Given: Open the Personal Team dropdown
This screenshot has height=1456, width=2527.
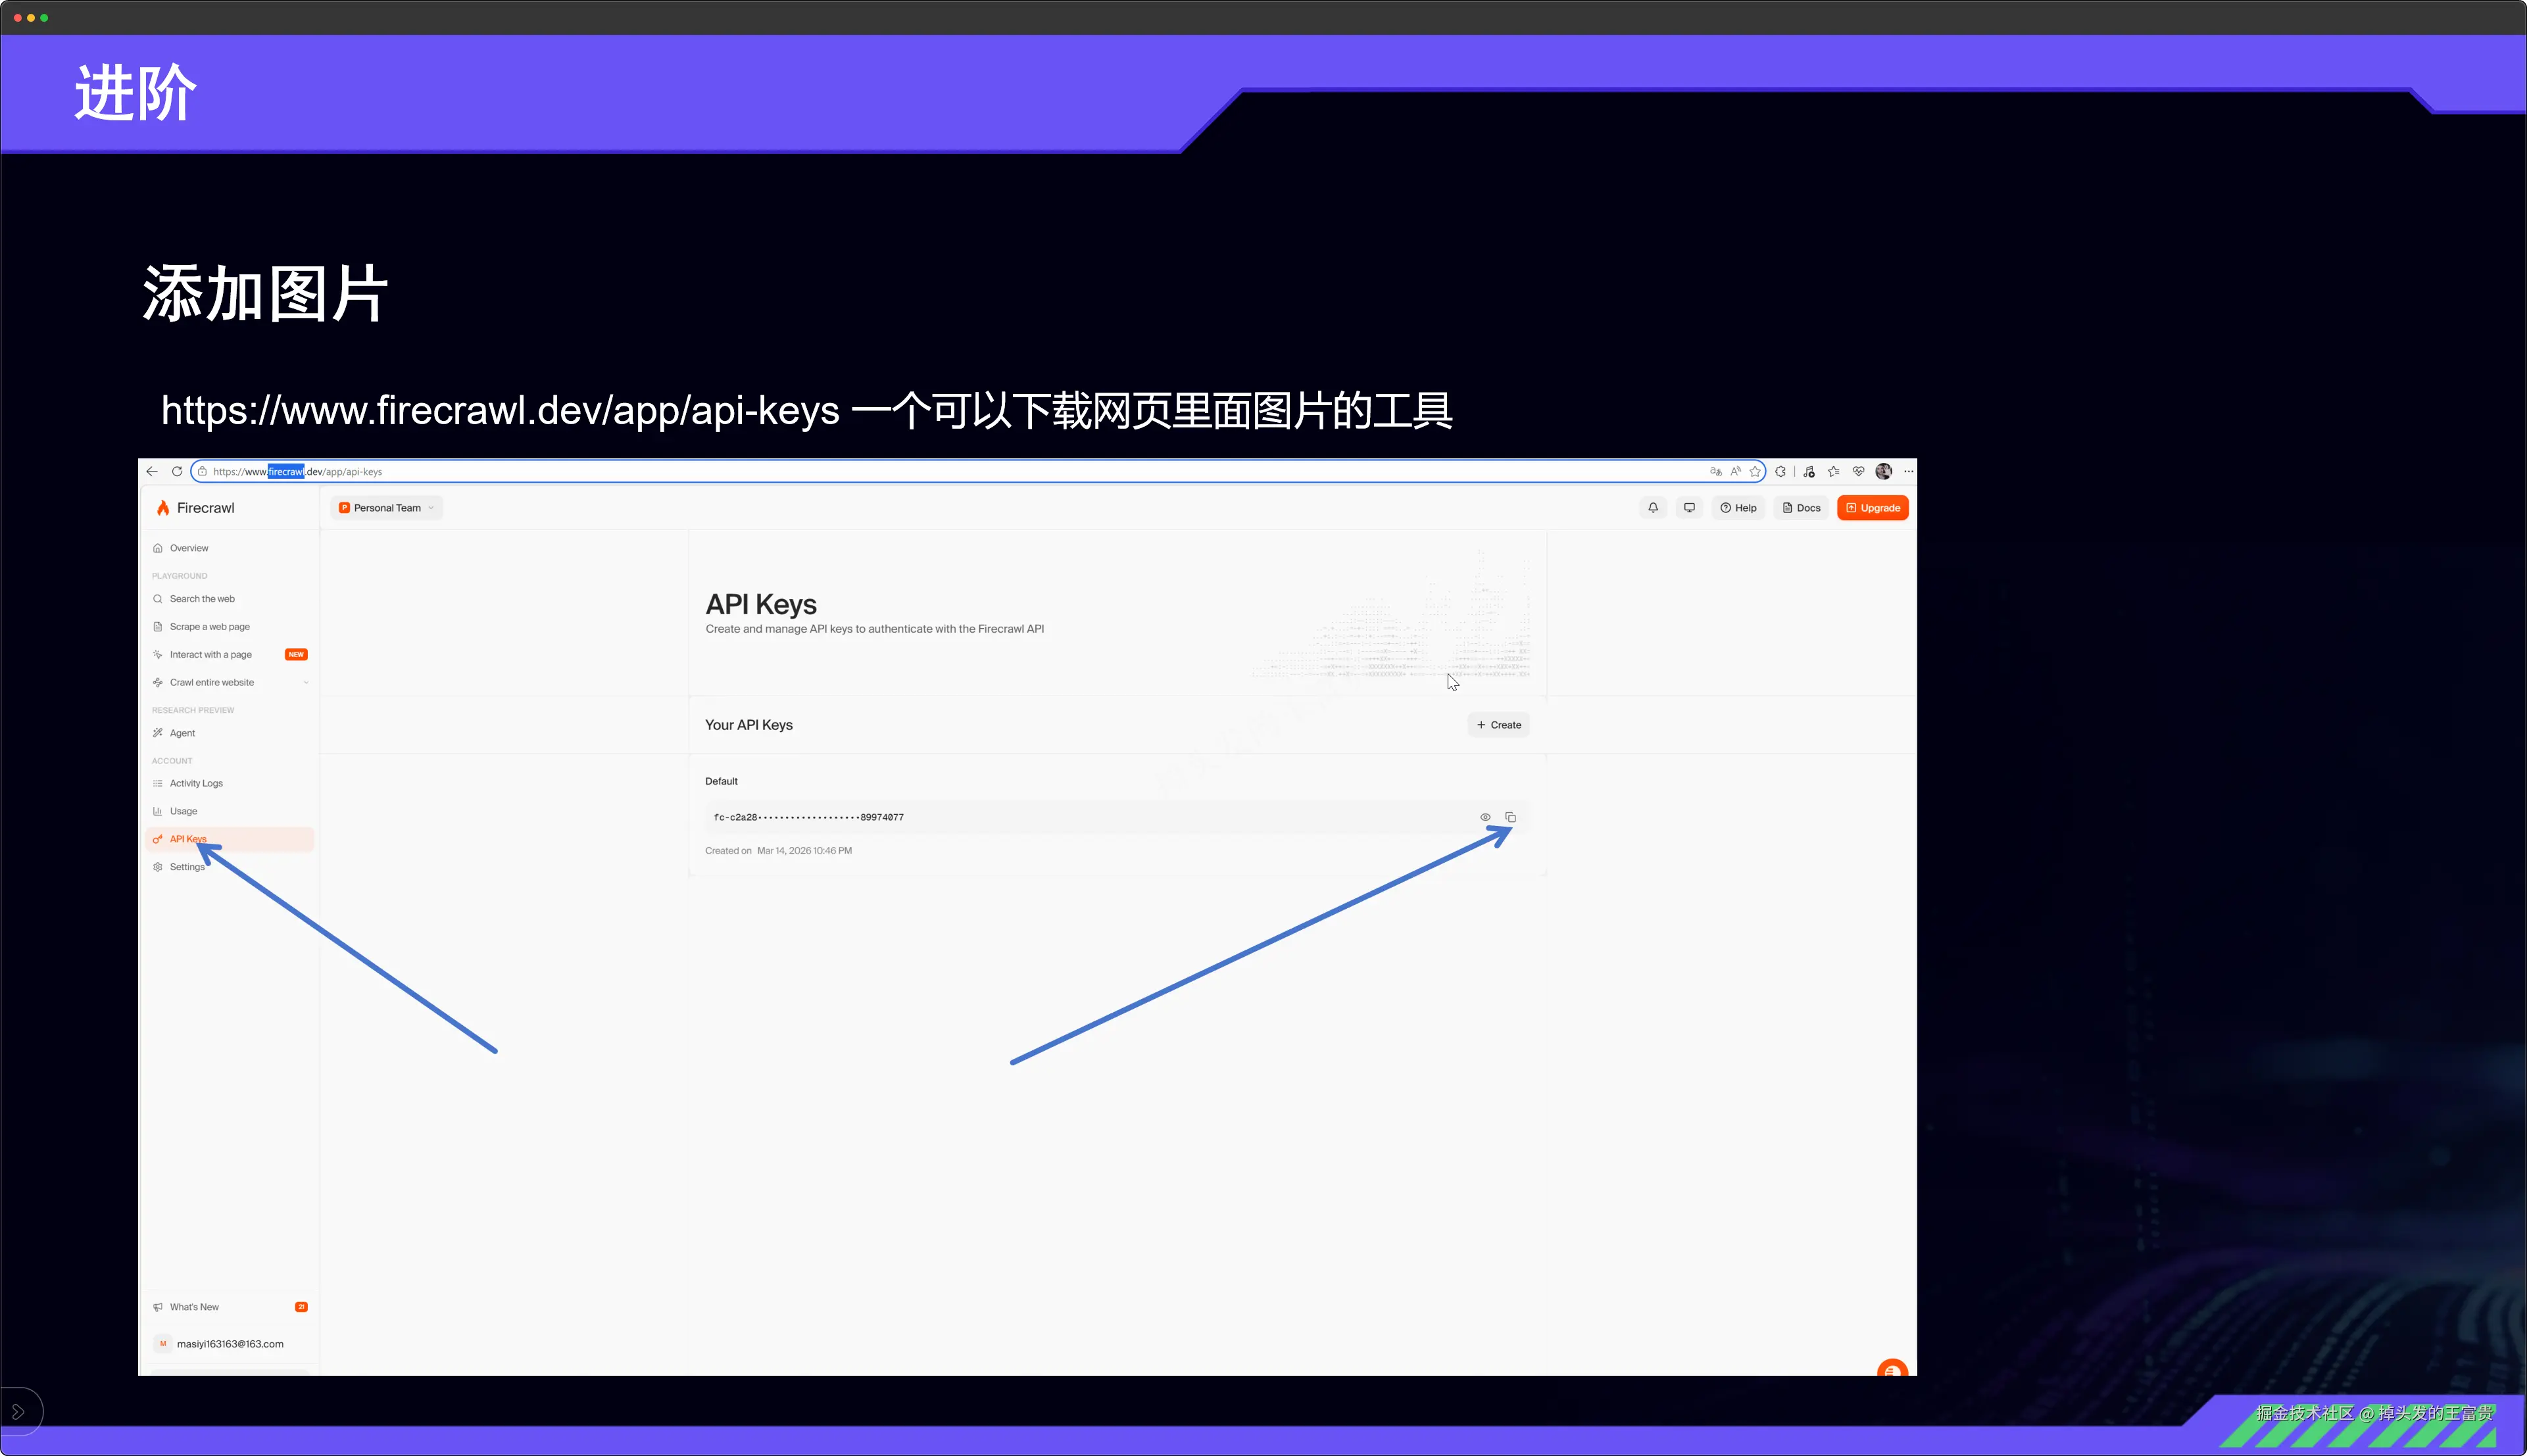Looking at the screenshot, I should point(387,508).
